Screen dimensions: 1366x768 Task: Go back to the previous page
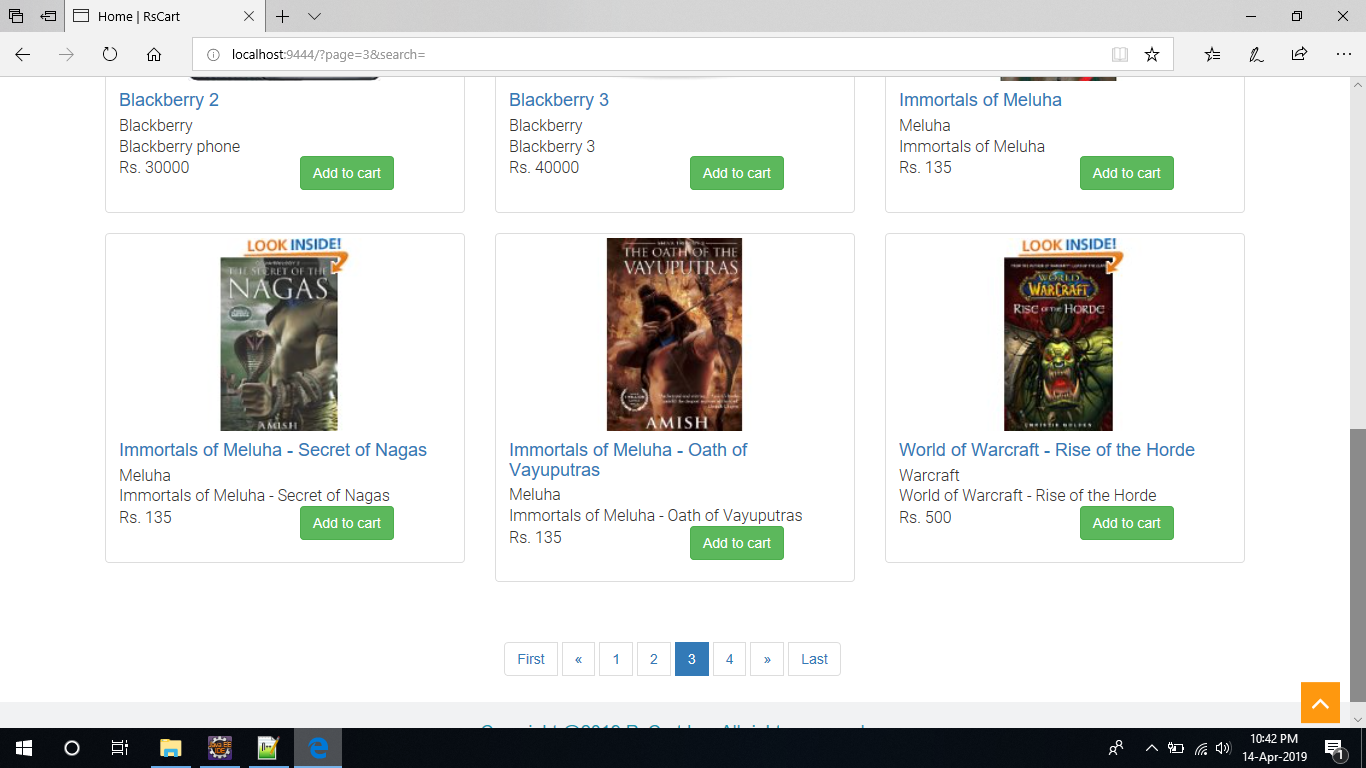pyautogui.click(x=22, y=54)
